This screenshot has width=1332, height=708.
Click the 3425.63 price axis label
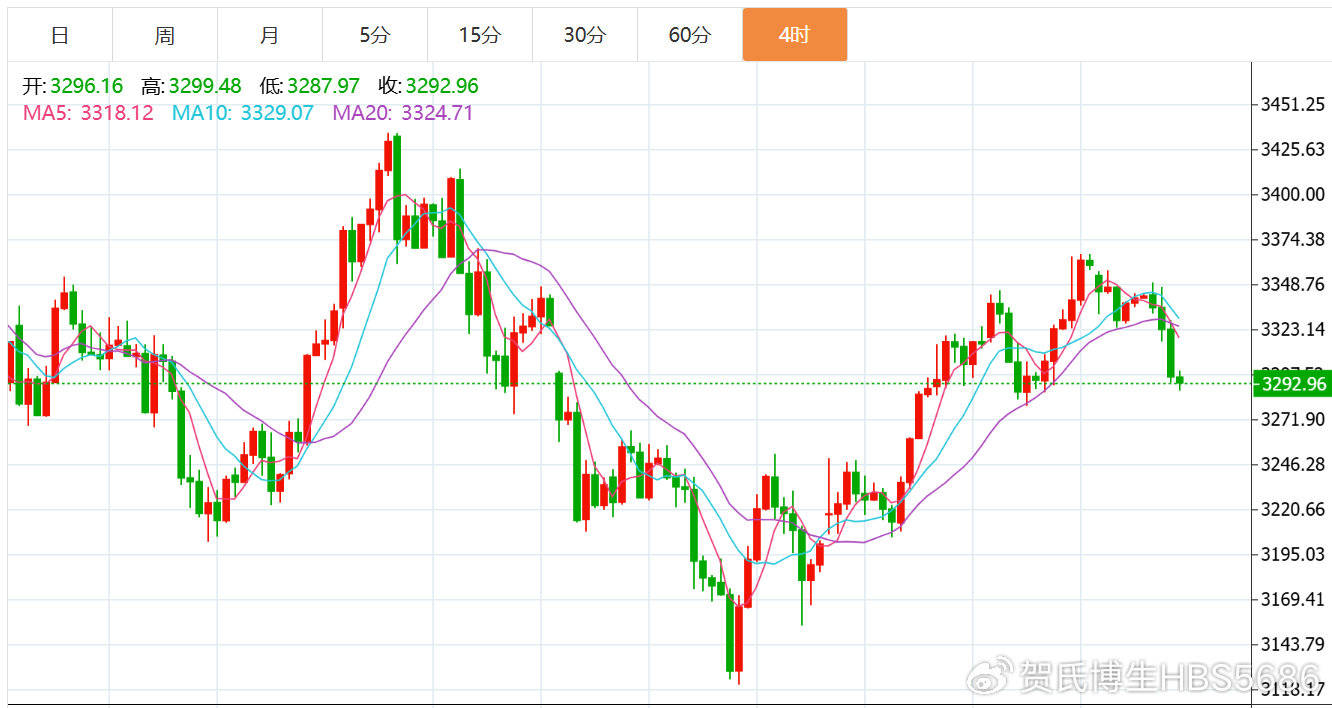(1293, 150)
